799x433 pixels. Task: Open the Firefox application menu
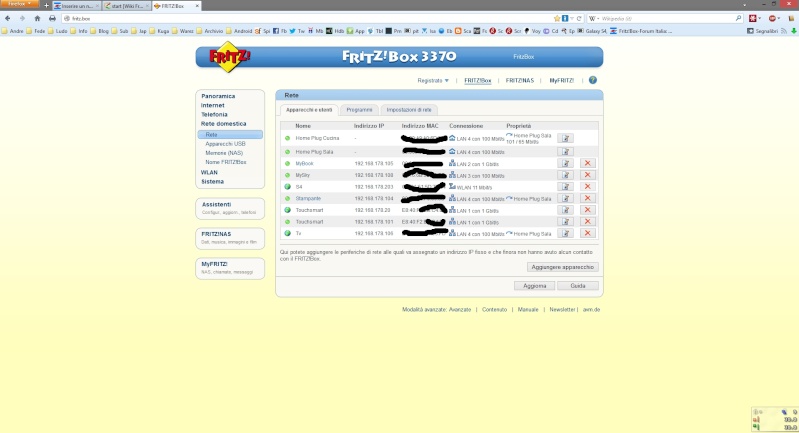[19, 4]
